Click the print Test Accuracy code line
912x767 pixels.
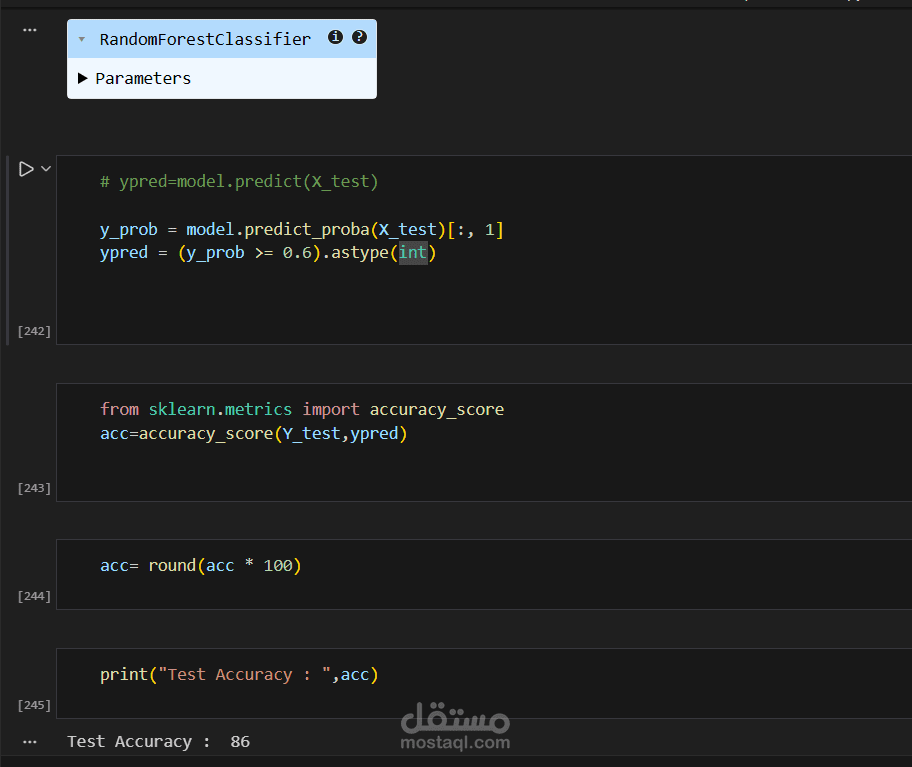point(239,675)
